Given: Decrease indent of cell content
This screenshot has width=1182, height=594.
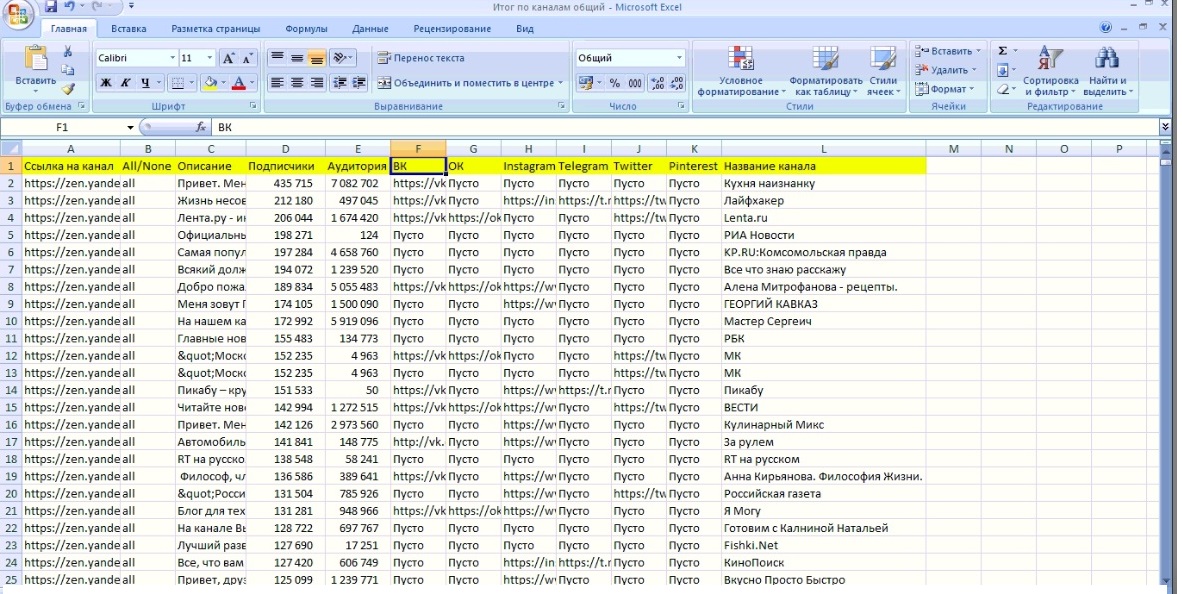Looking at the screenshot, I should [x=340, y=83].
